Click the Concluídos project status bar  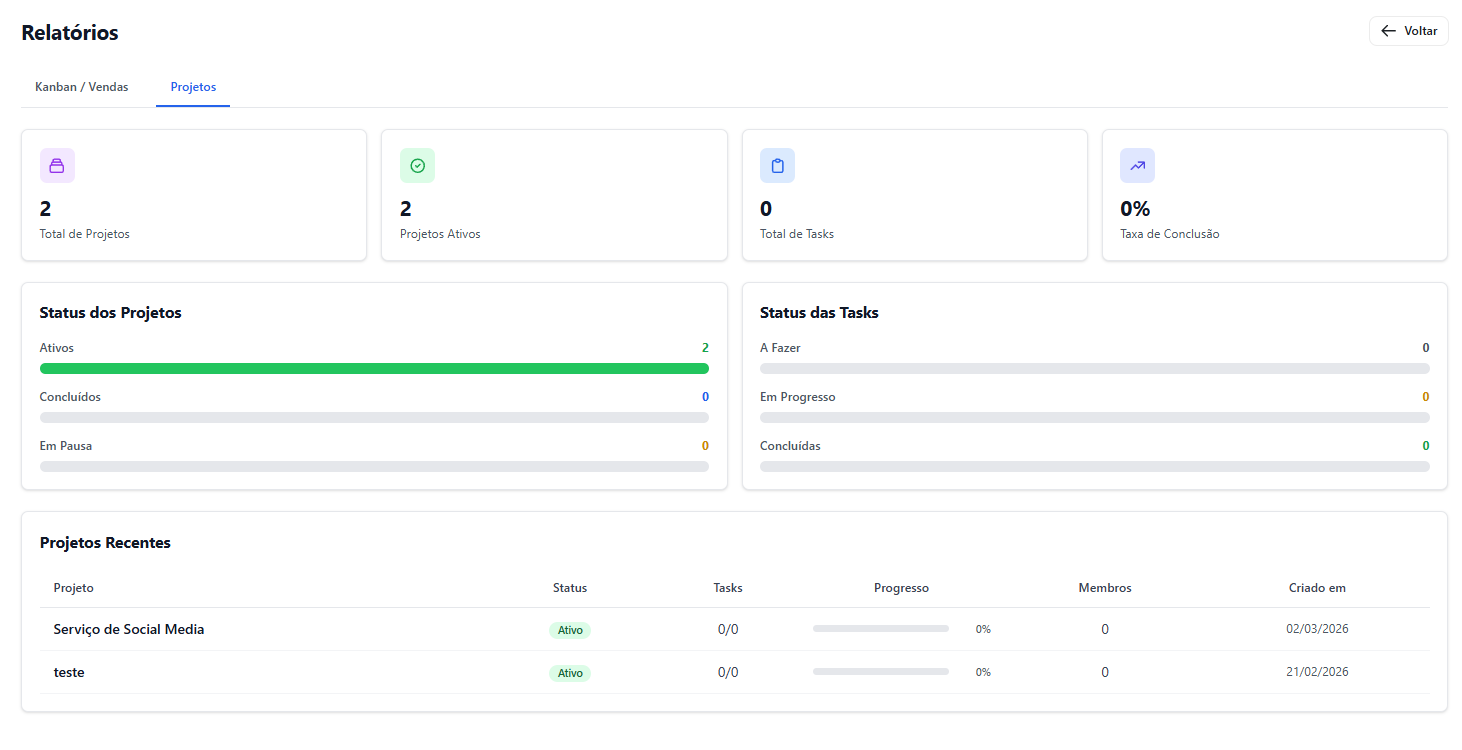(374, 417)
